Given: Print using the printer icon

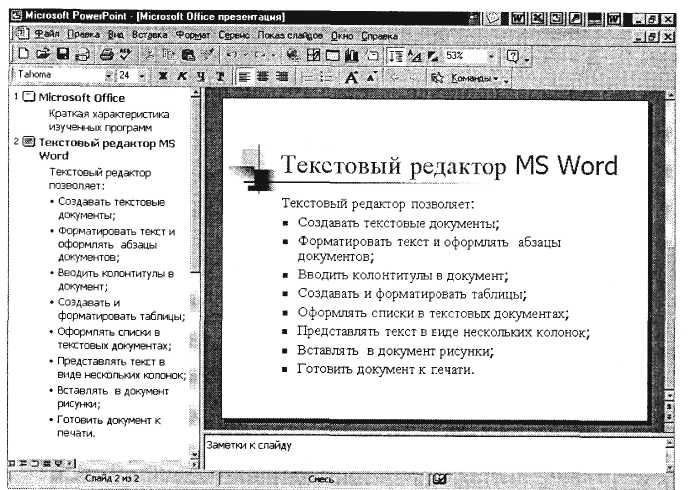Looking at the screenshot, I should coord(107,55).
